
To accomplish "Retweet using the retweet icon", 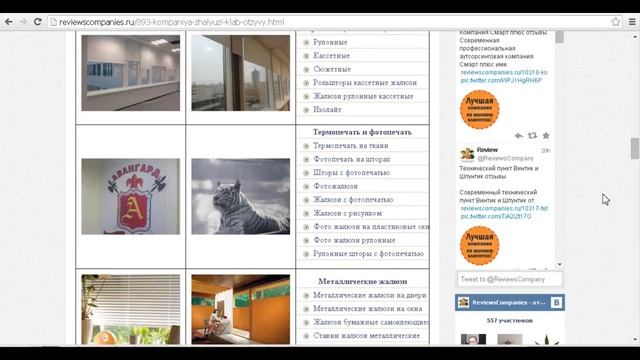I will click(532, 136).
